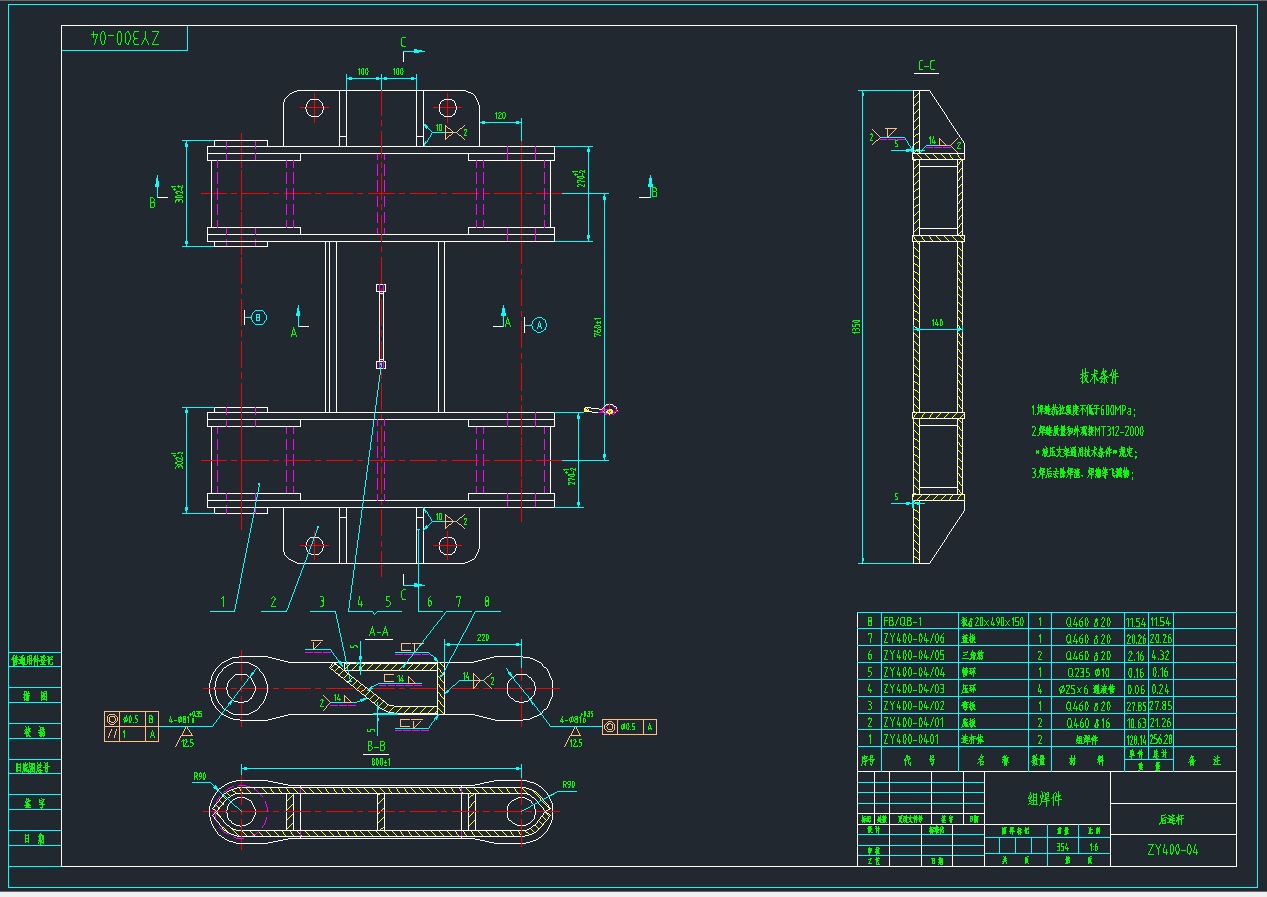Select the Φ25×6 material cell
Image resolution: width=1267 pixels, height=897 pixels.
tap(1088, 689)
